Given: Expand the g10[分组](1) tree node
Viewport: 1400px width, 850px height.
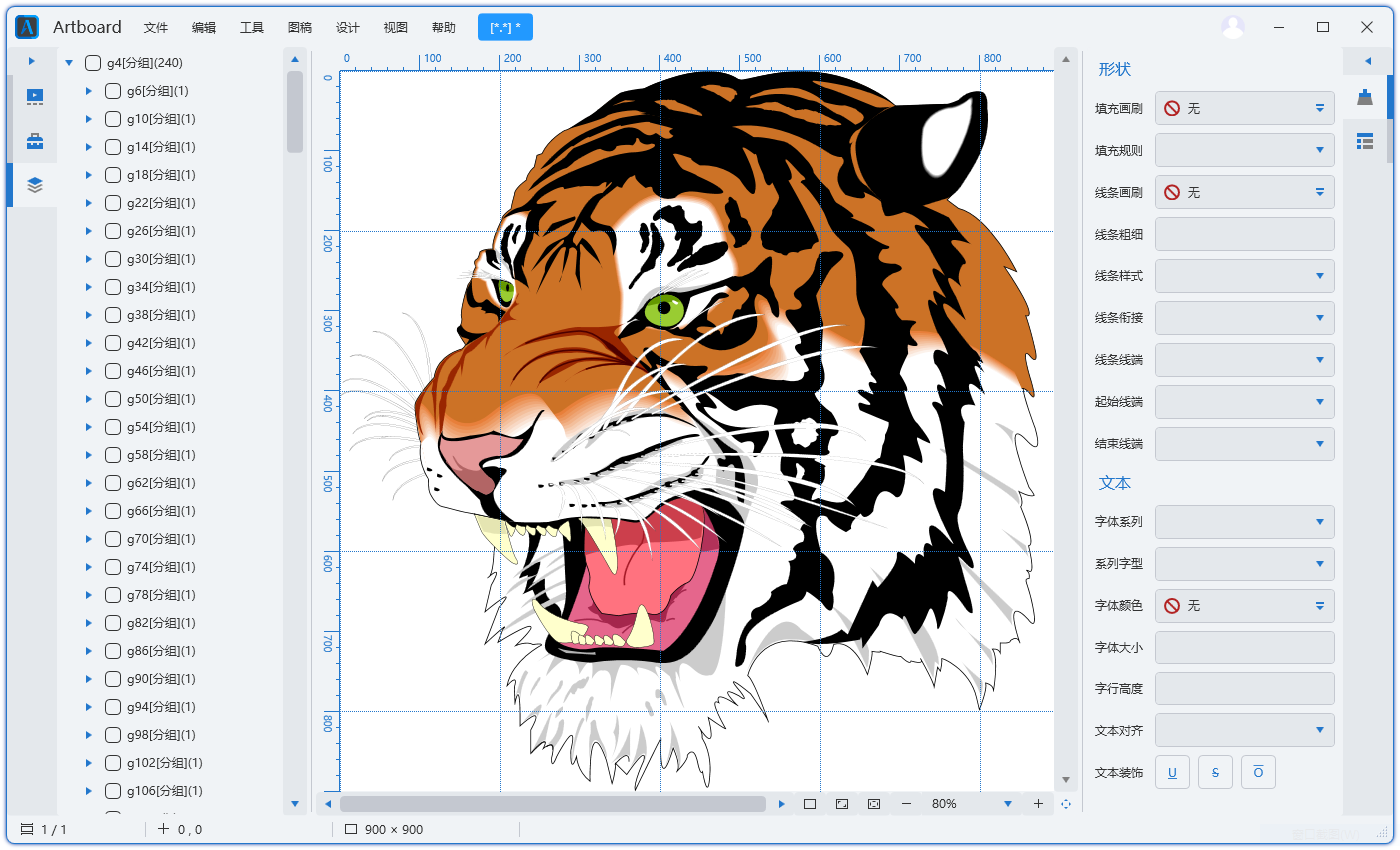Looking at the screenshot, I should [x=89, y=119].
